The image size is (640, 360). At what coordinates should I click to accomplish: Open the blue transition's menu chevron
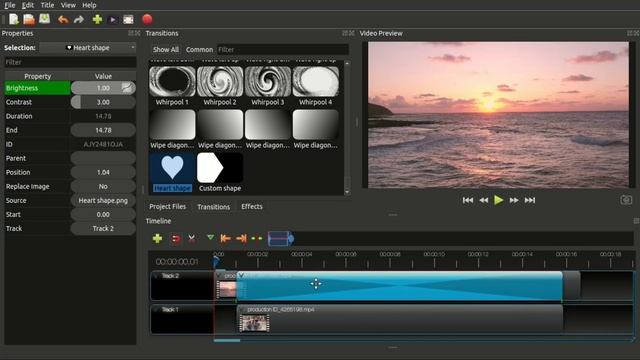241,276
